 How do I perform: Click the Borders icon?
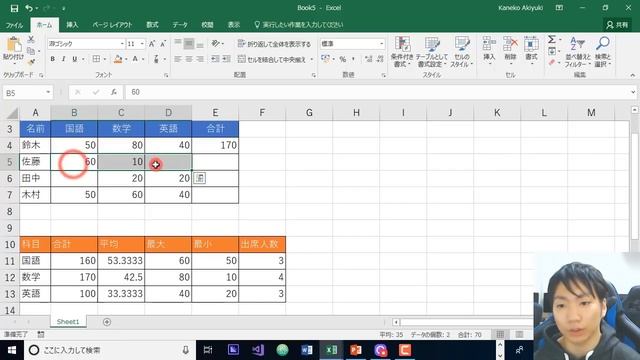click(x=96, y=59)
